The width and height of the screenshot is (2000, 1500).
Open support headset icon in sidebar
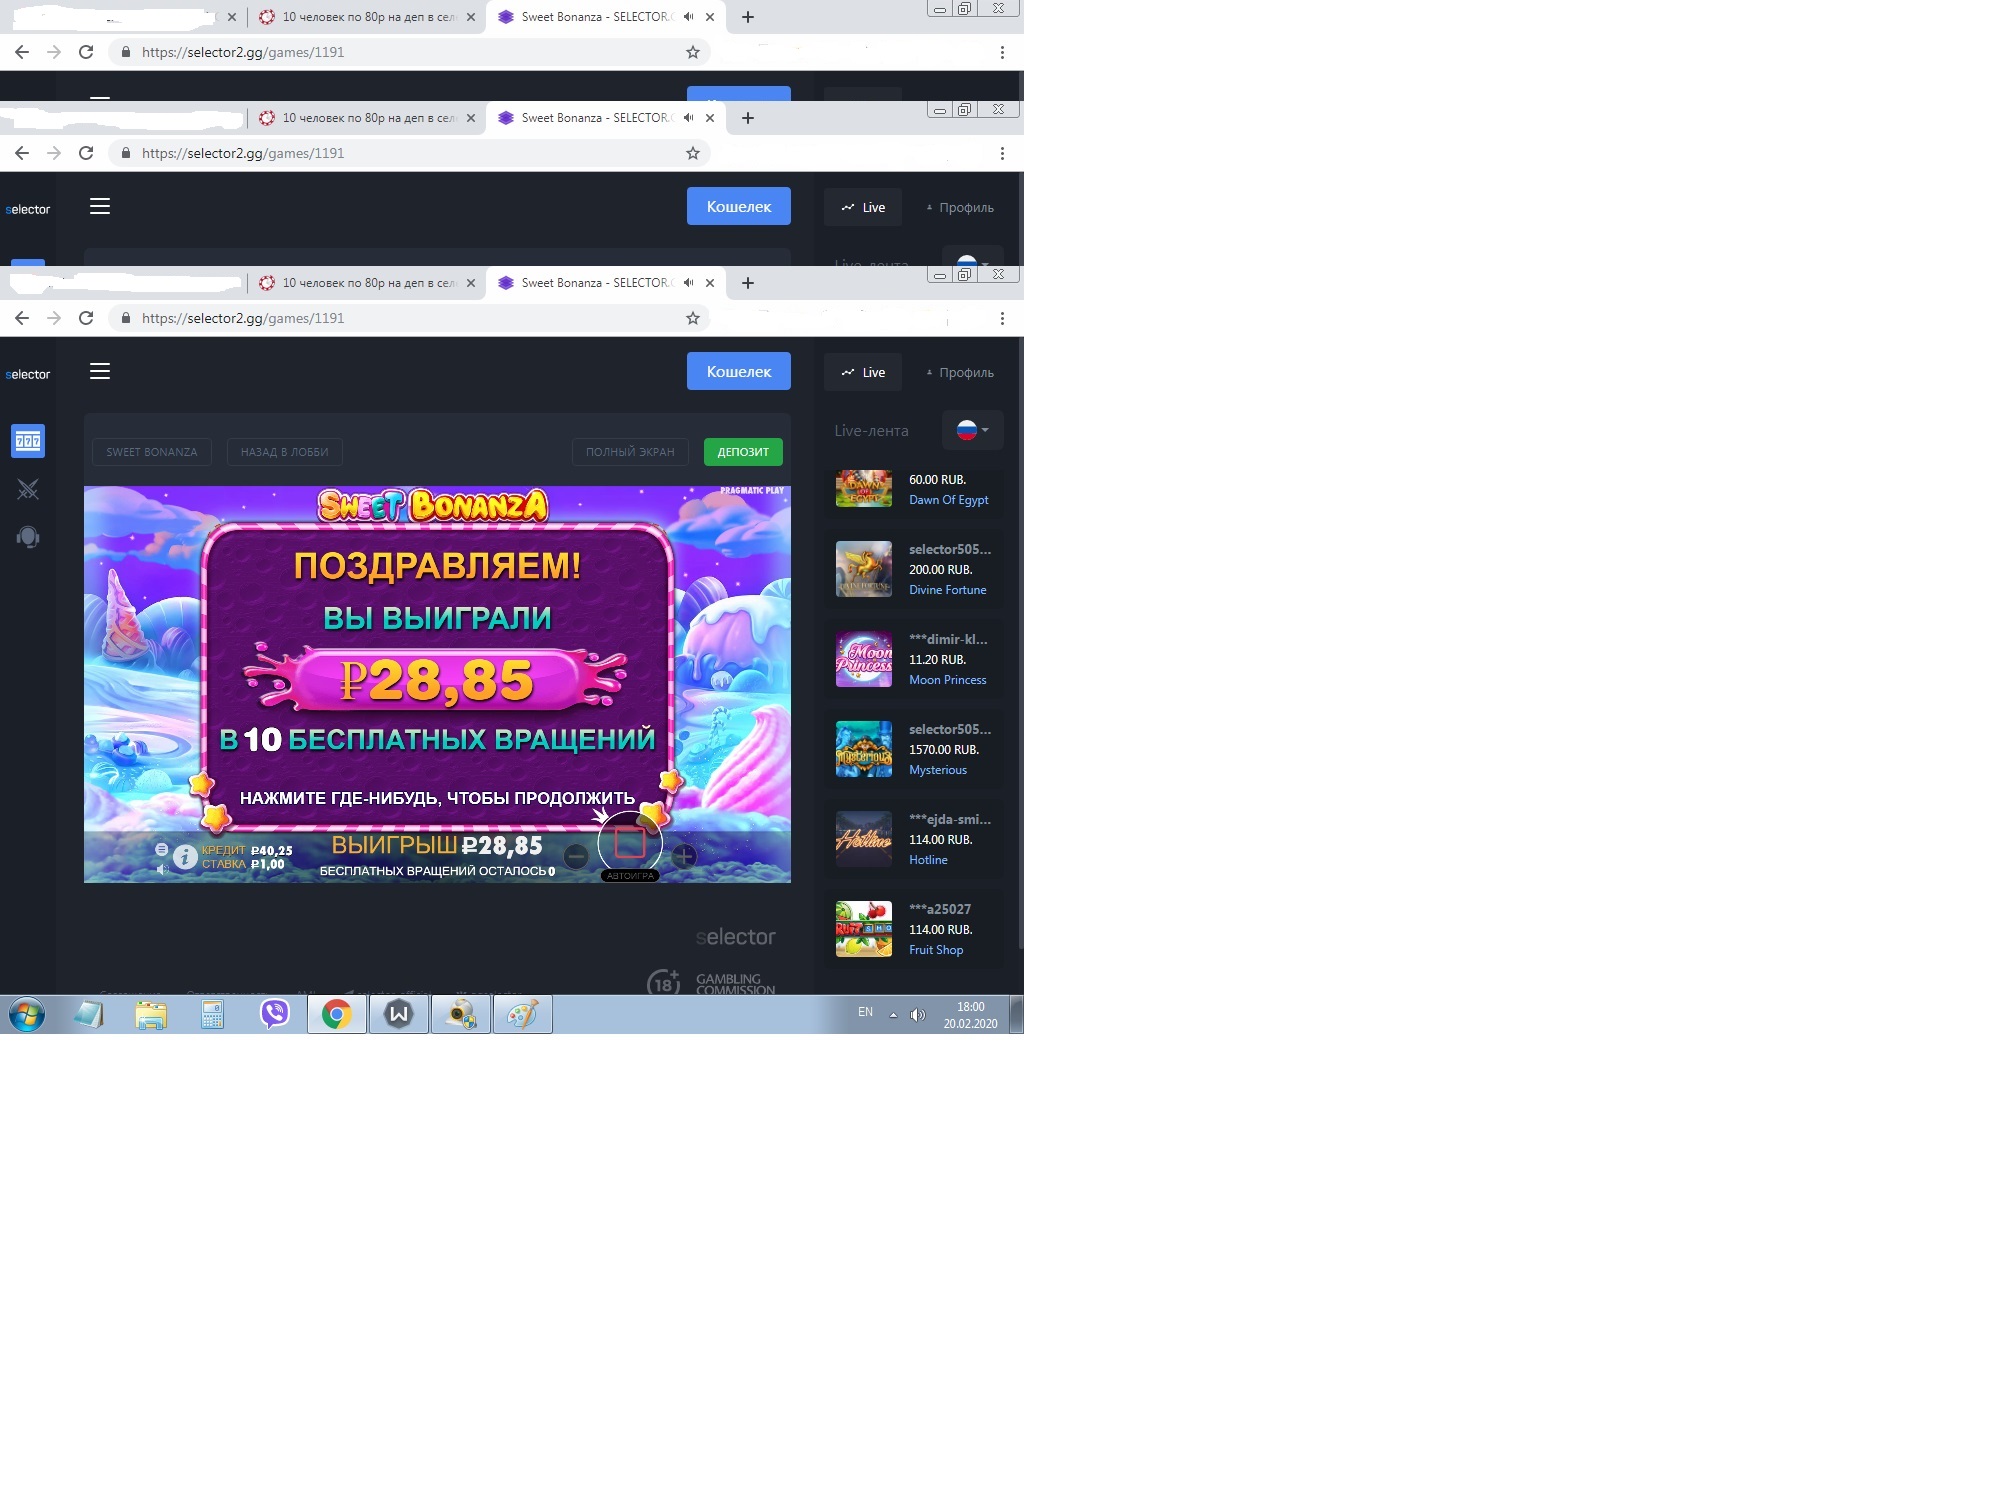click(x=28, y=538)
